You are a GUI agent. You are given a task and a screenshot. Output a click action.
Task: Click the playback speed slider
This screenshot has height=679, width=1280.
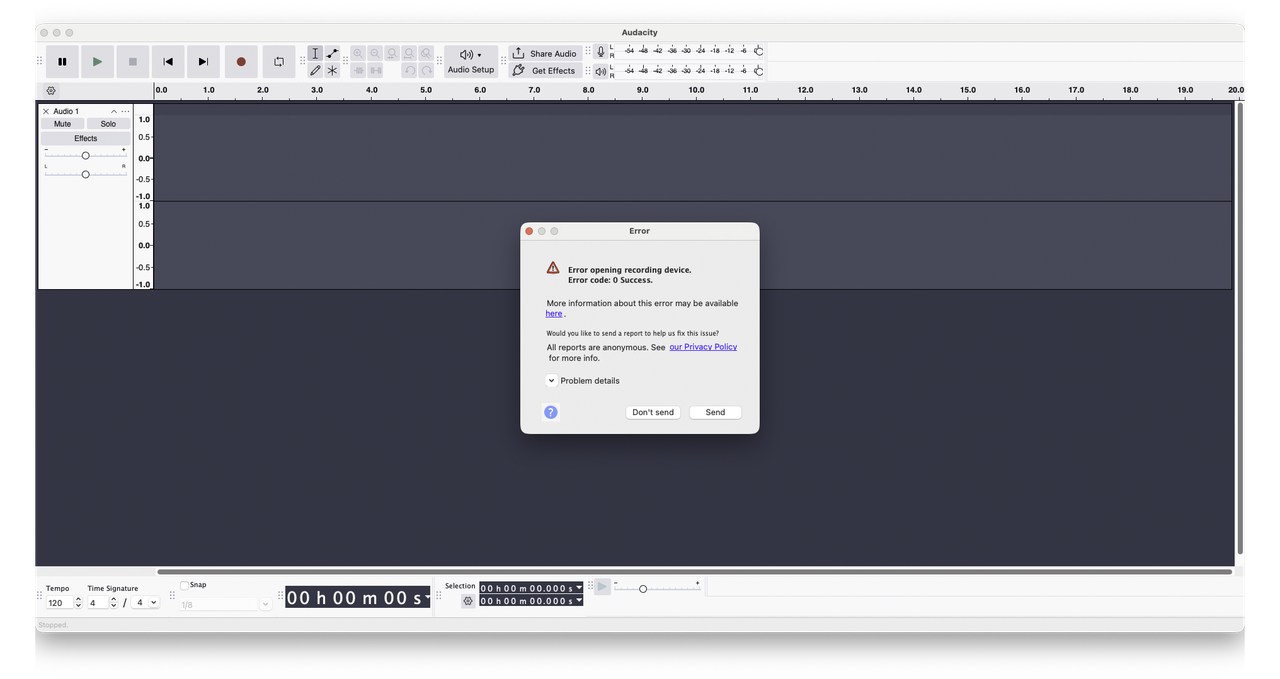[657, 588]
